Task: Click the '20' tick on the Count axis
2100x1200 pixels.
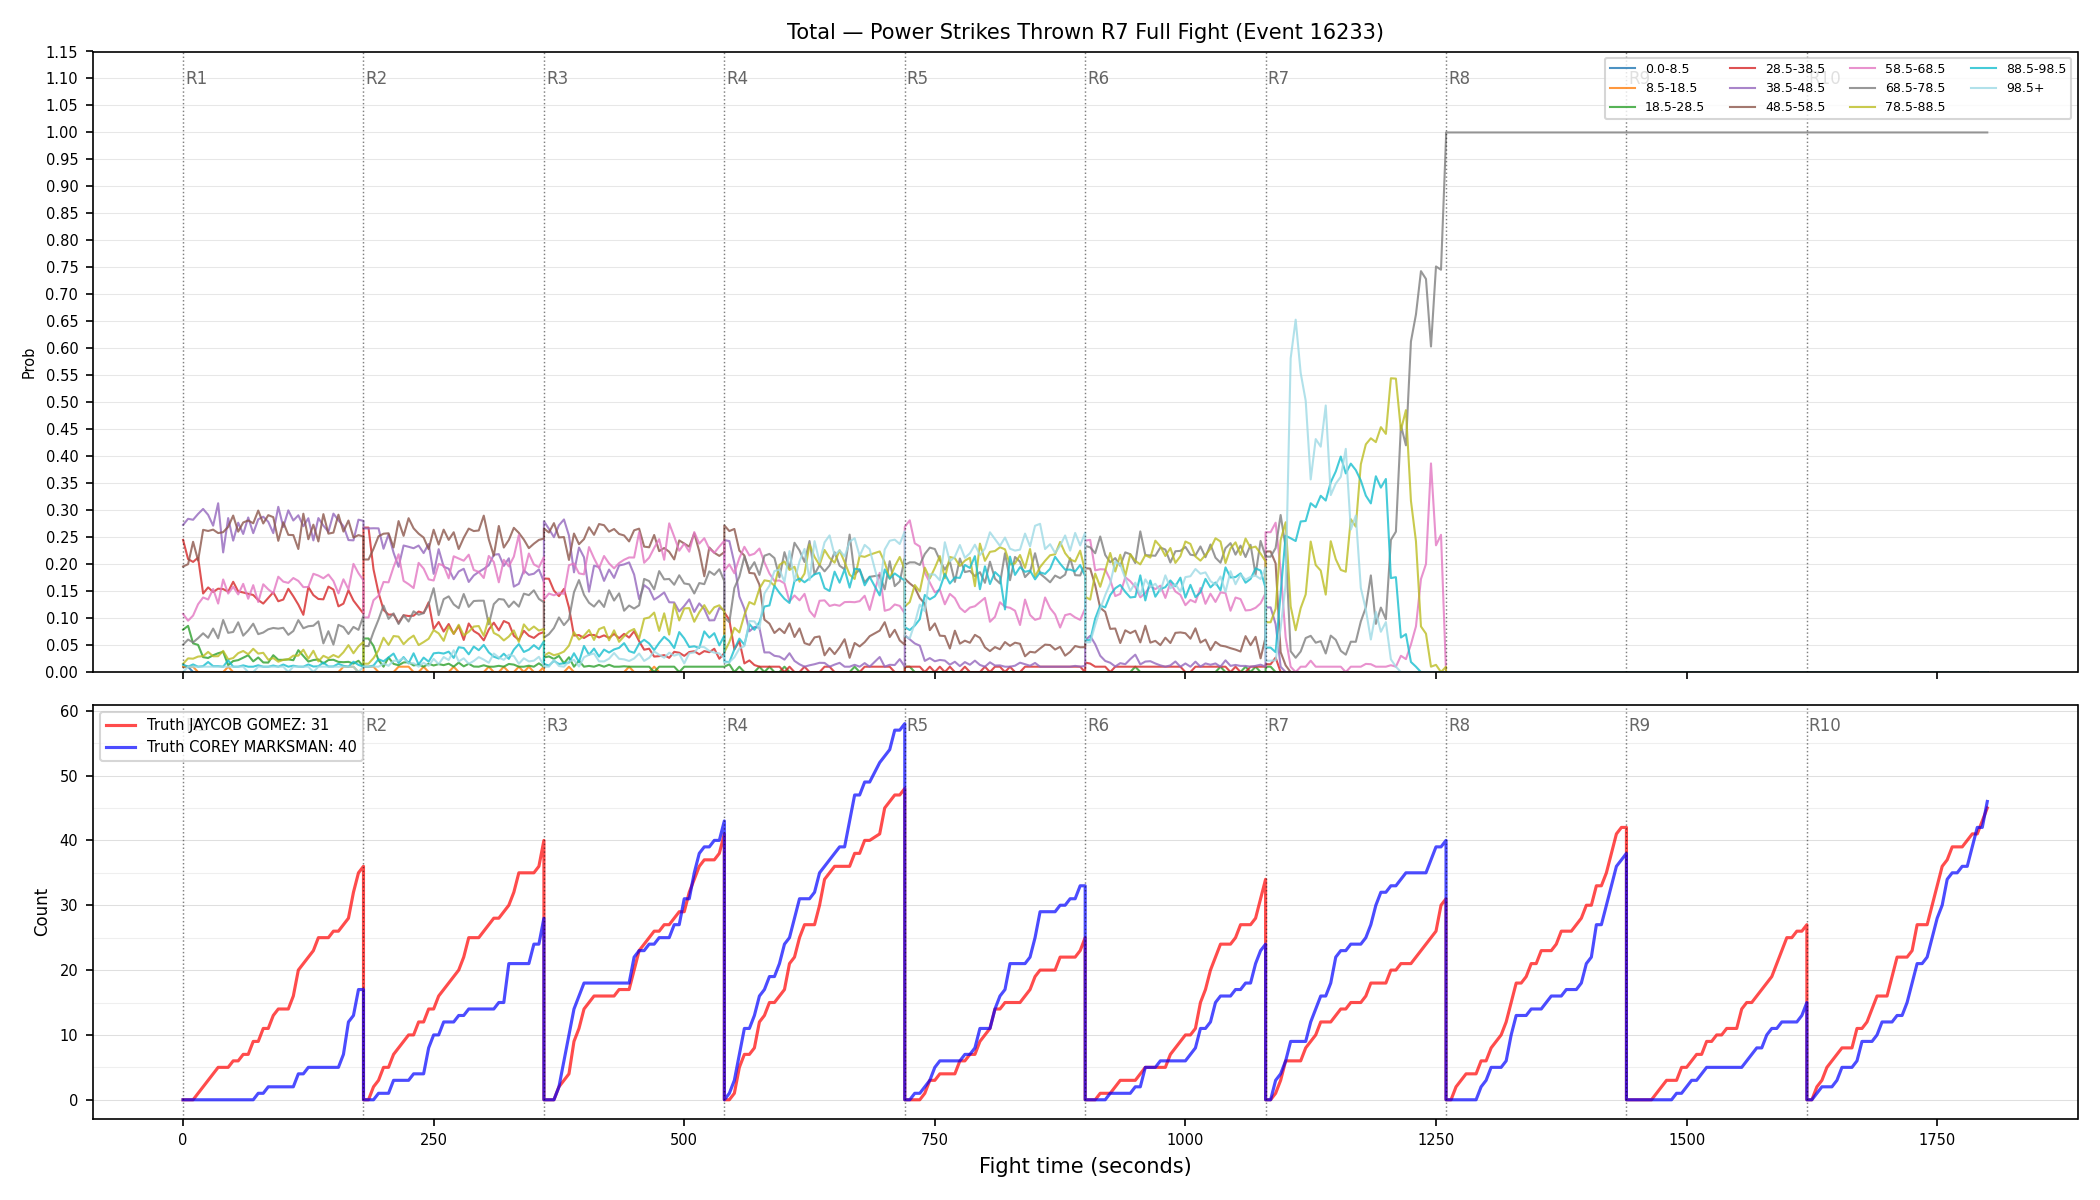Action: coord(69,970)
